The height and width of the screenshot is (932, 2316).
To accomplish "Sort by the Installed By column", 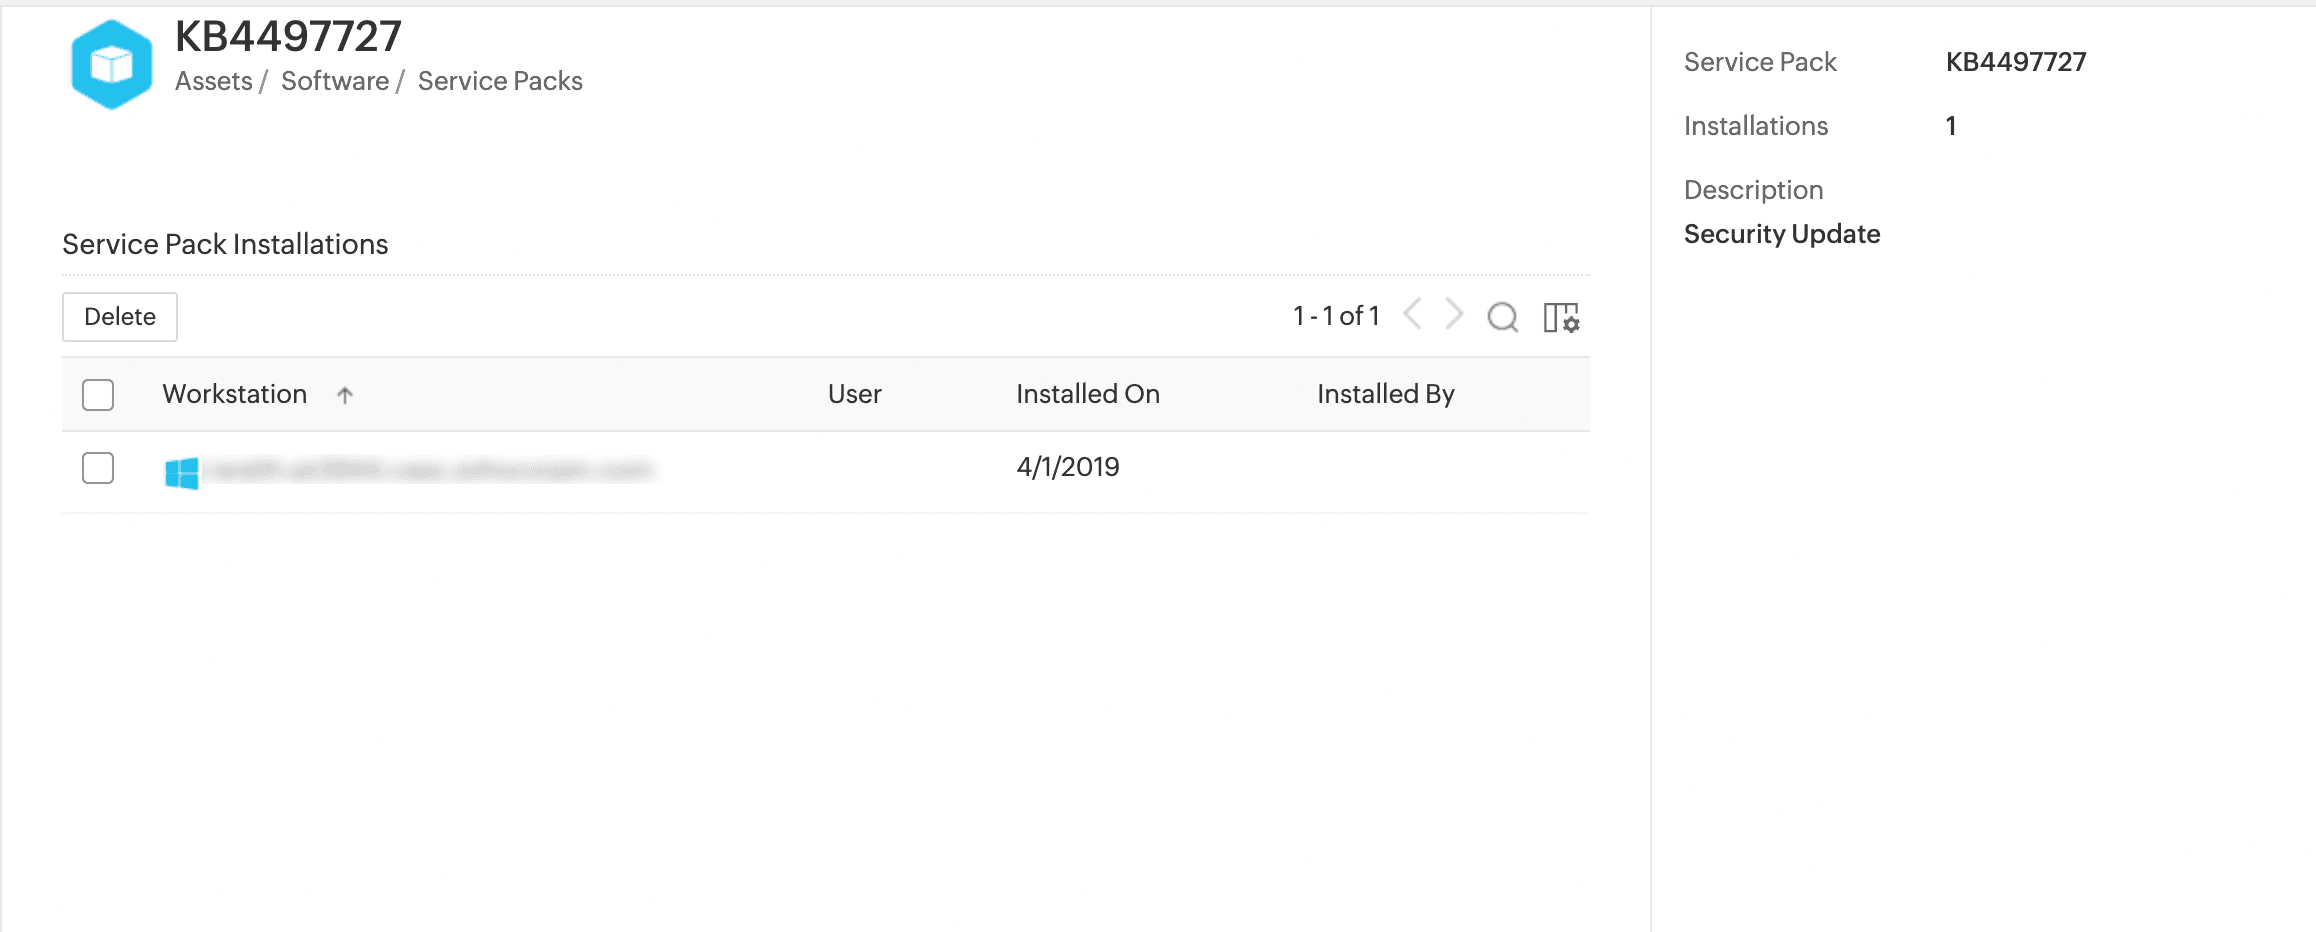I will (1385, 394).
